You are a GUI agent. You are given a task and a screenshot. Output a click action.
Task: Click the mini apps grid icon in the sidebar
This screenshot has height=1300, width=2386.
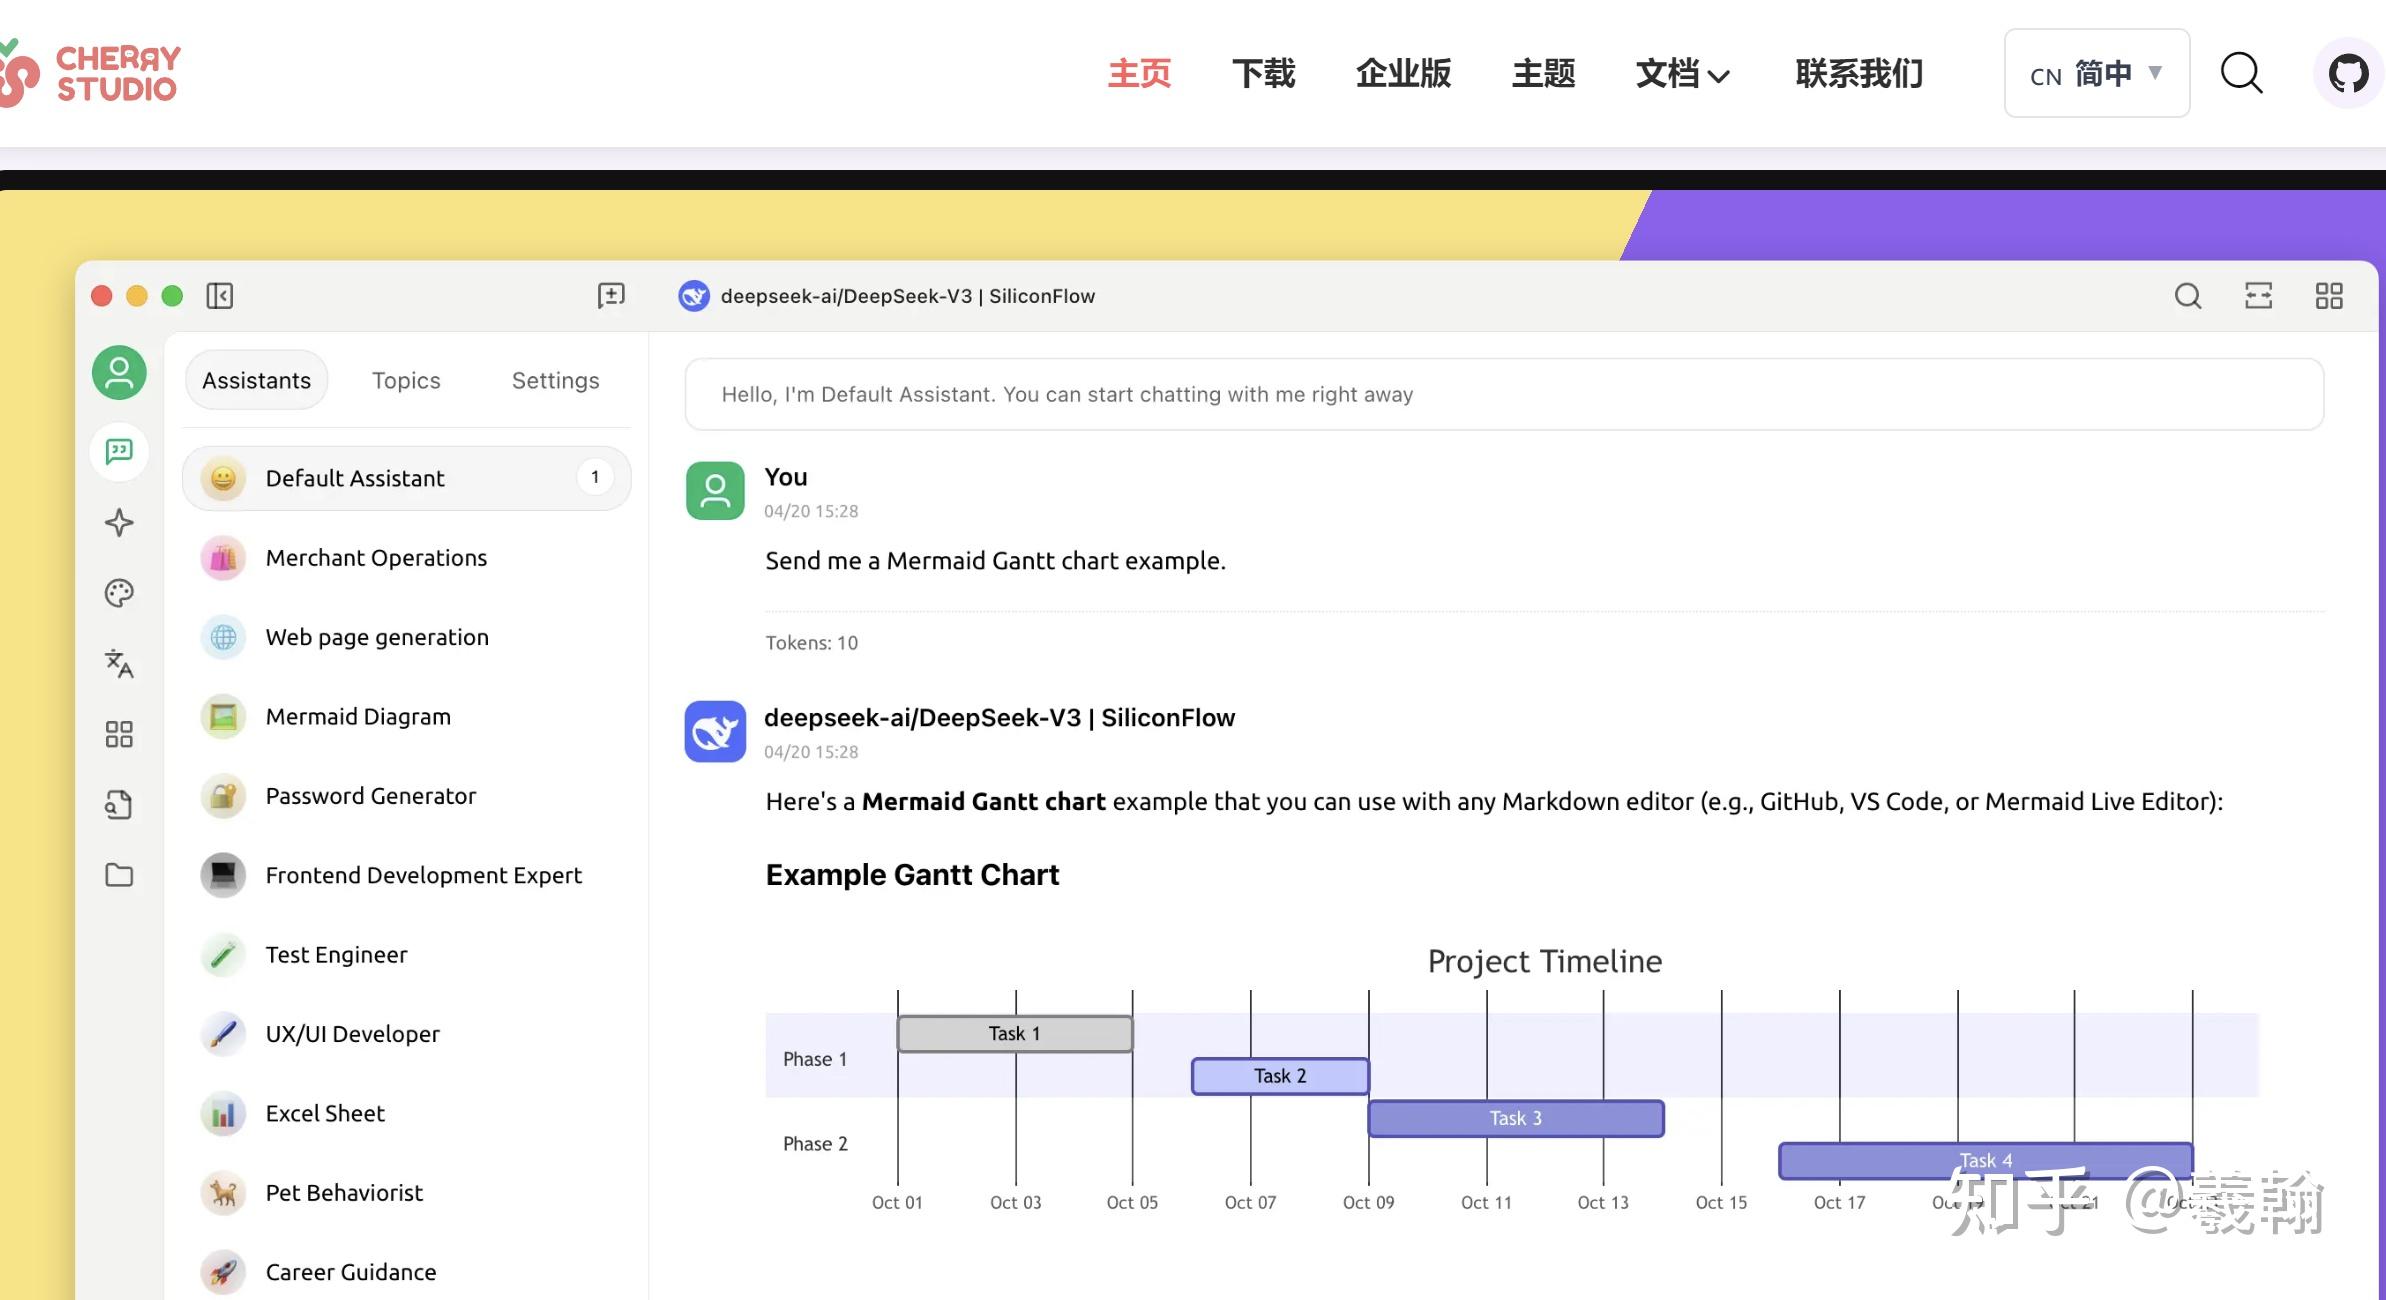coord(119,735)
